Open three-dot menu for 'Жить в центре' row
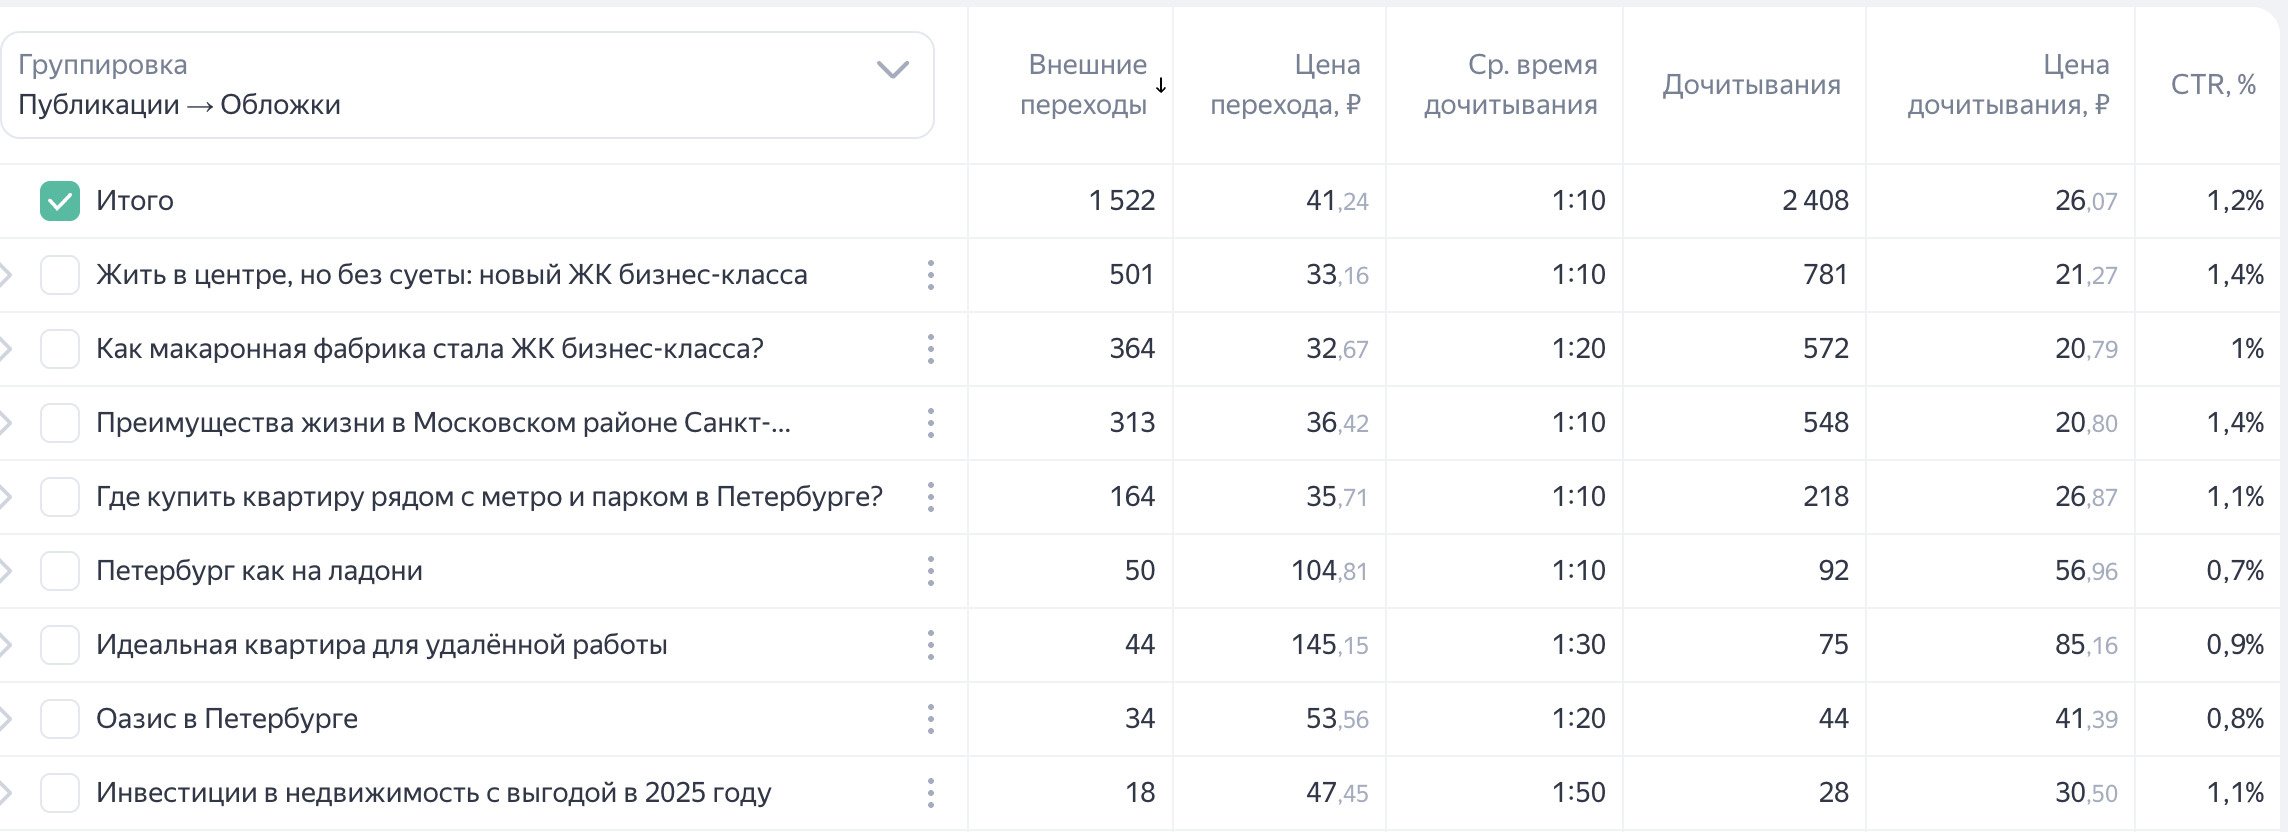 click(x=931, y=275)
